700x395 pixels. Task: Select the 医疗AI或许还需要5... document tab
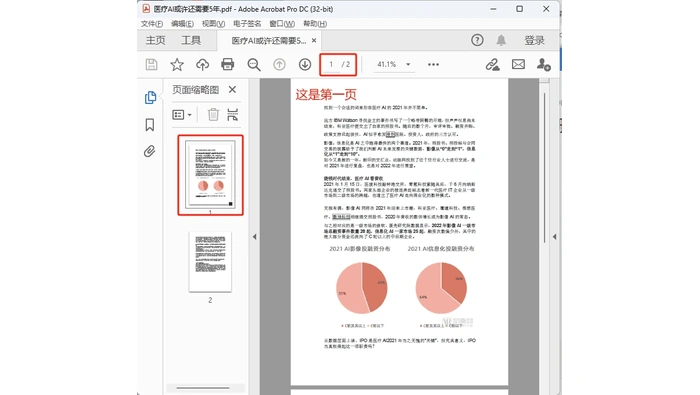(x=268, y=41)
